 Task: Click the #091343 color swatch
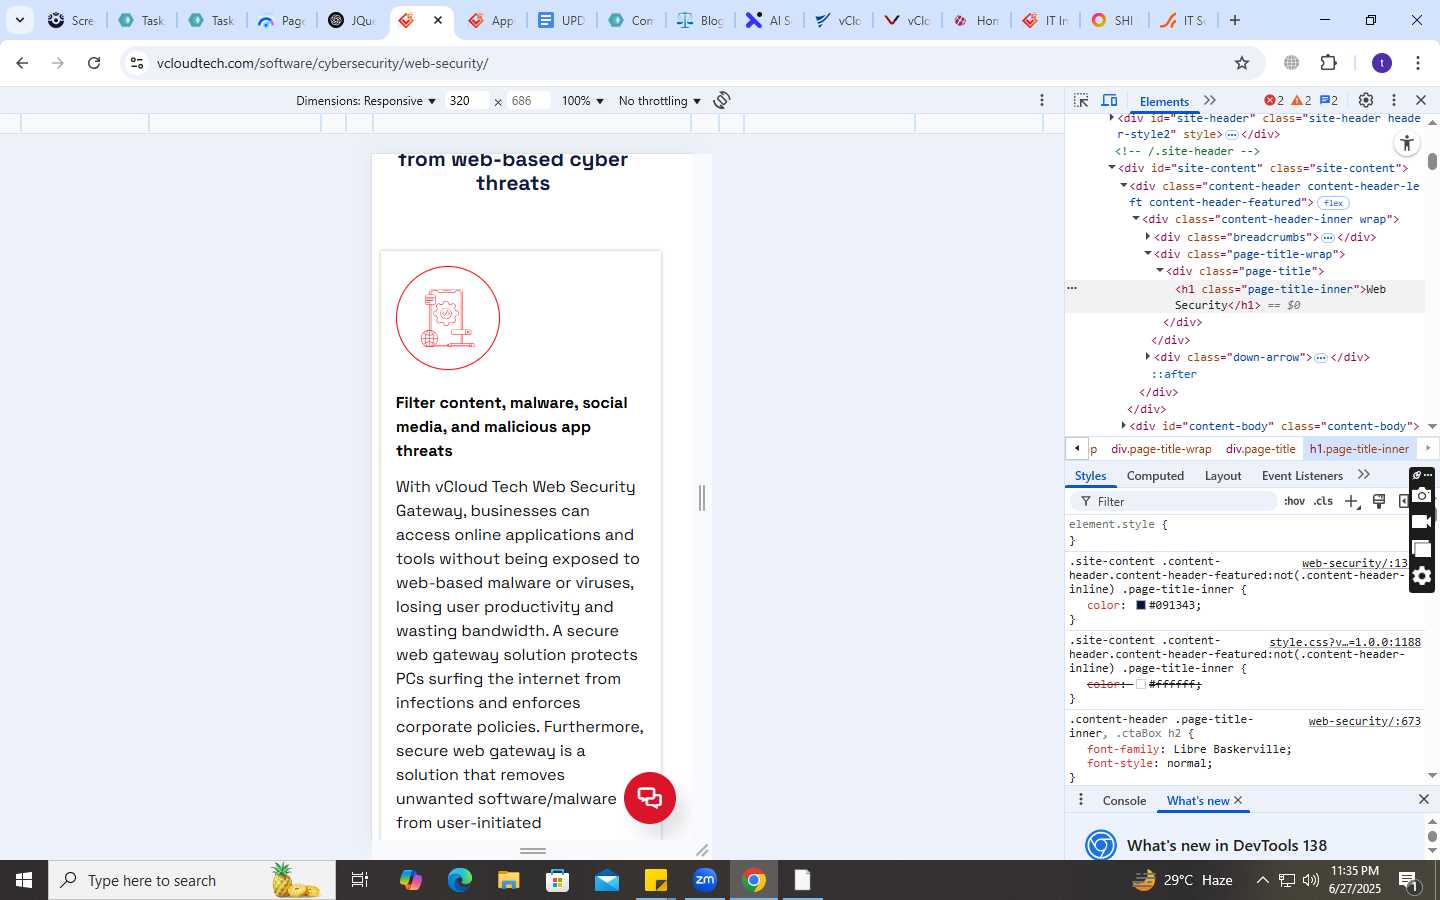1140,605
